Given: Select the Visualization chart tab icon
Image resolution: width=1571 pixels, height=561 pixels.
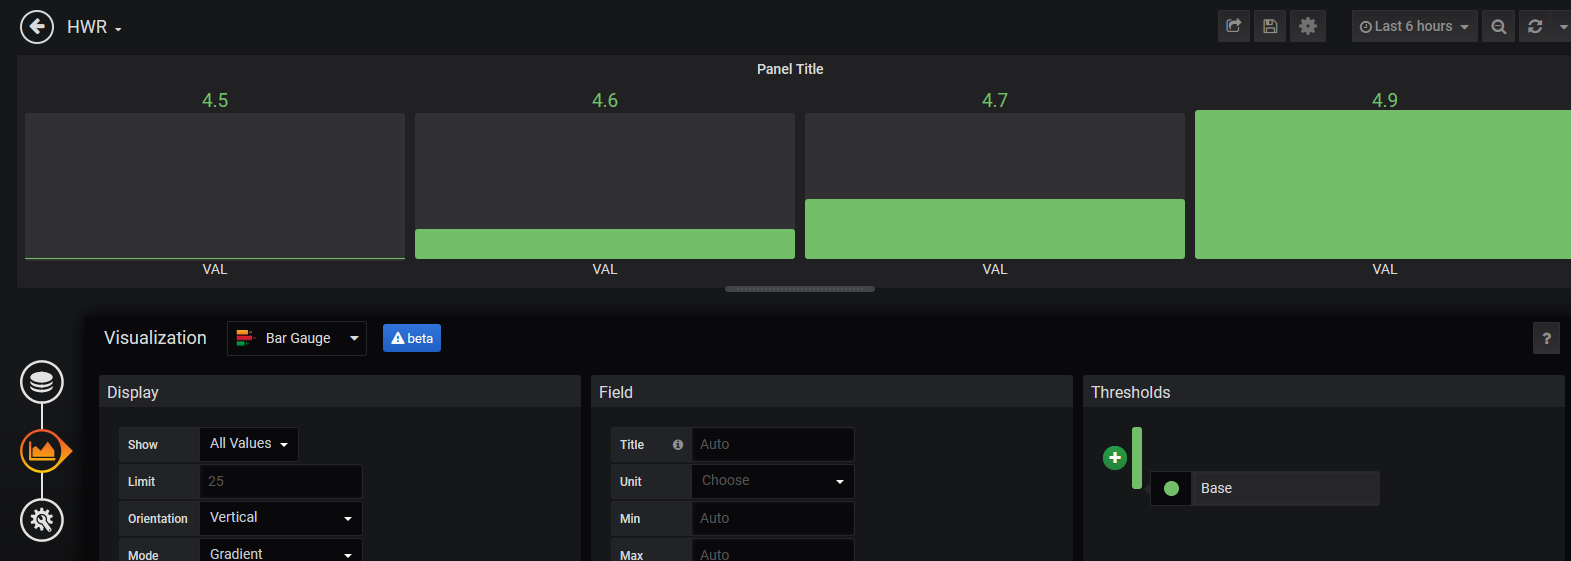Looking at the screenshot, I should (42, 451).
